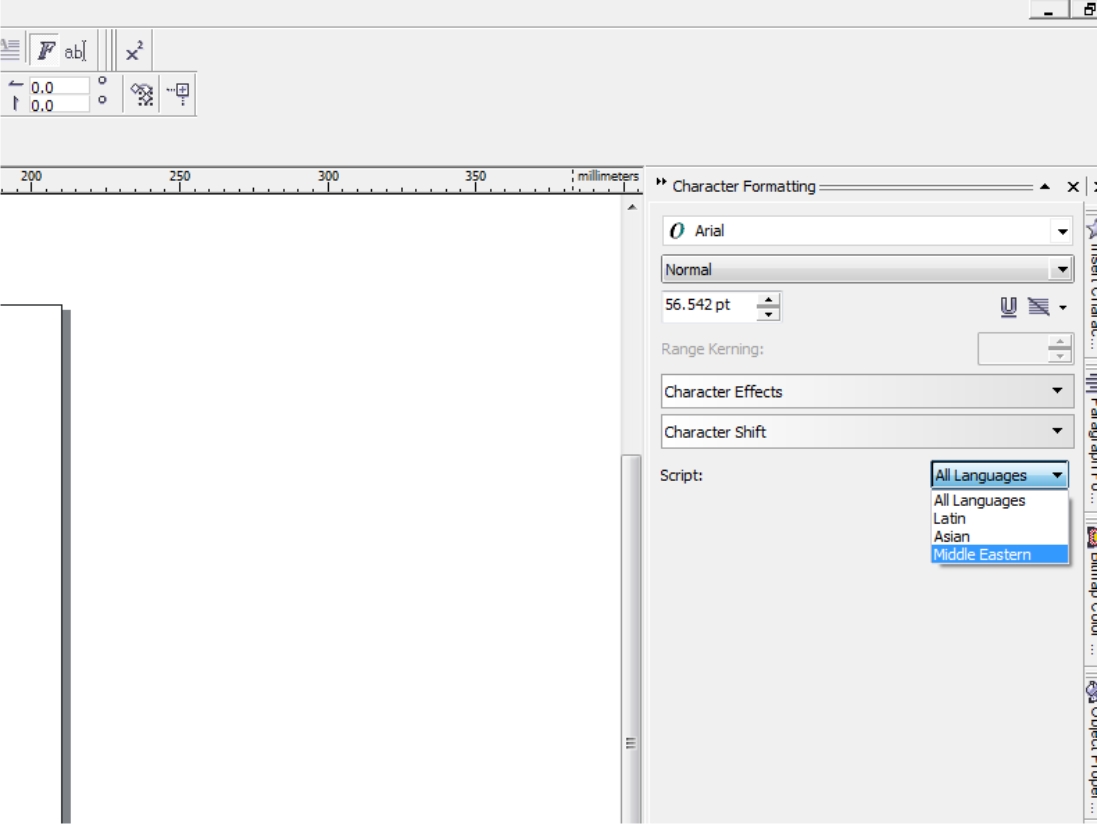Select Latin in the script list

point(999,518)
